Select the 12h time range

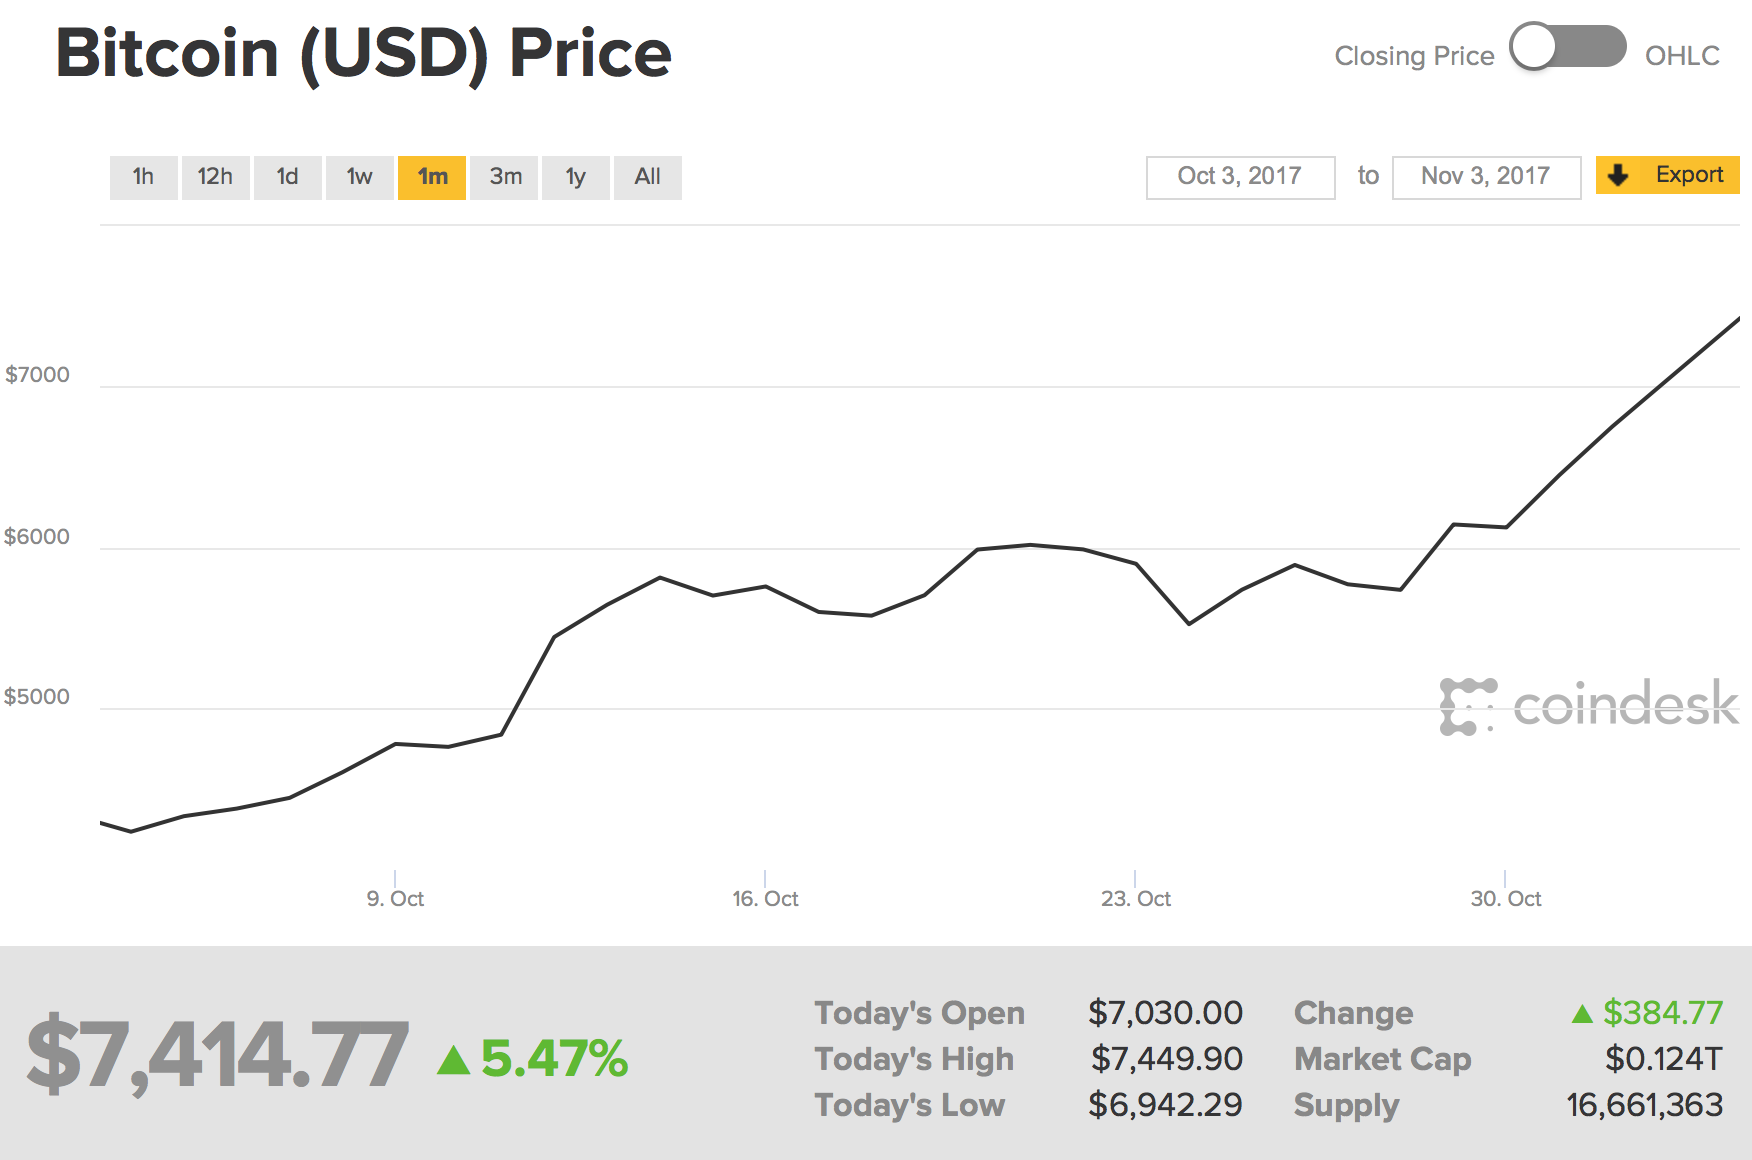coord(215,177)
